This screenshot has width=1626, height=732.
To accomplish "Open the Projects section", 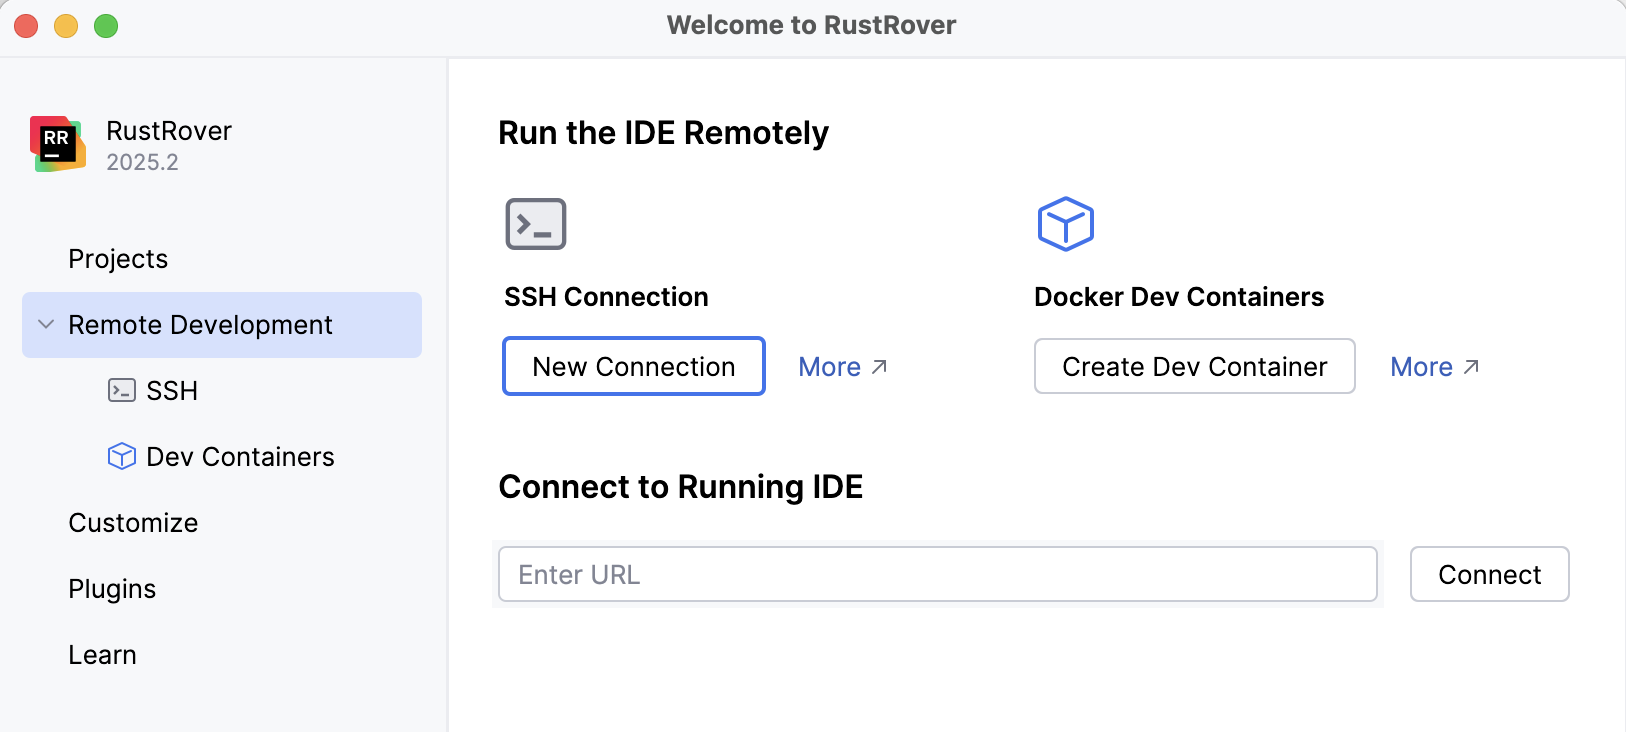I will click(x=118, y=259).
